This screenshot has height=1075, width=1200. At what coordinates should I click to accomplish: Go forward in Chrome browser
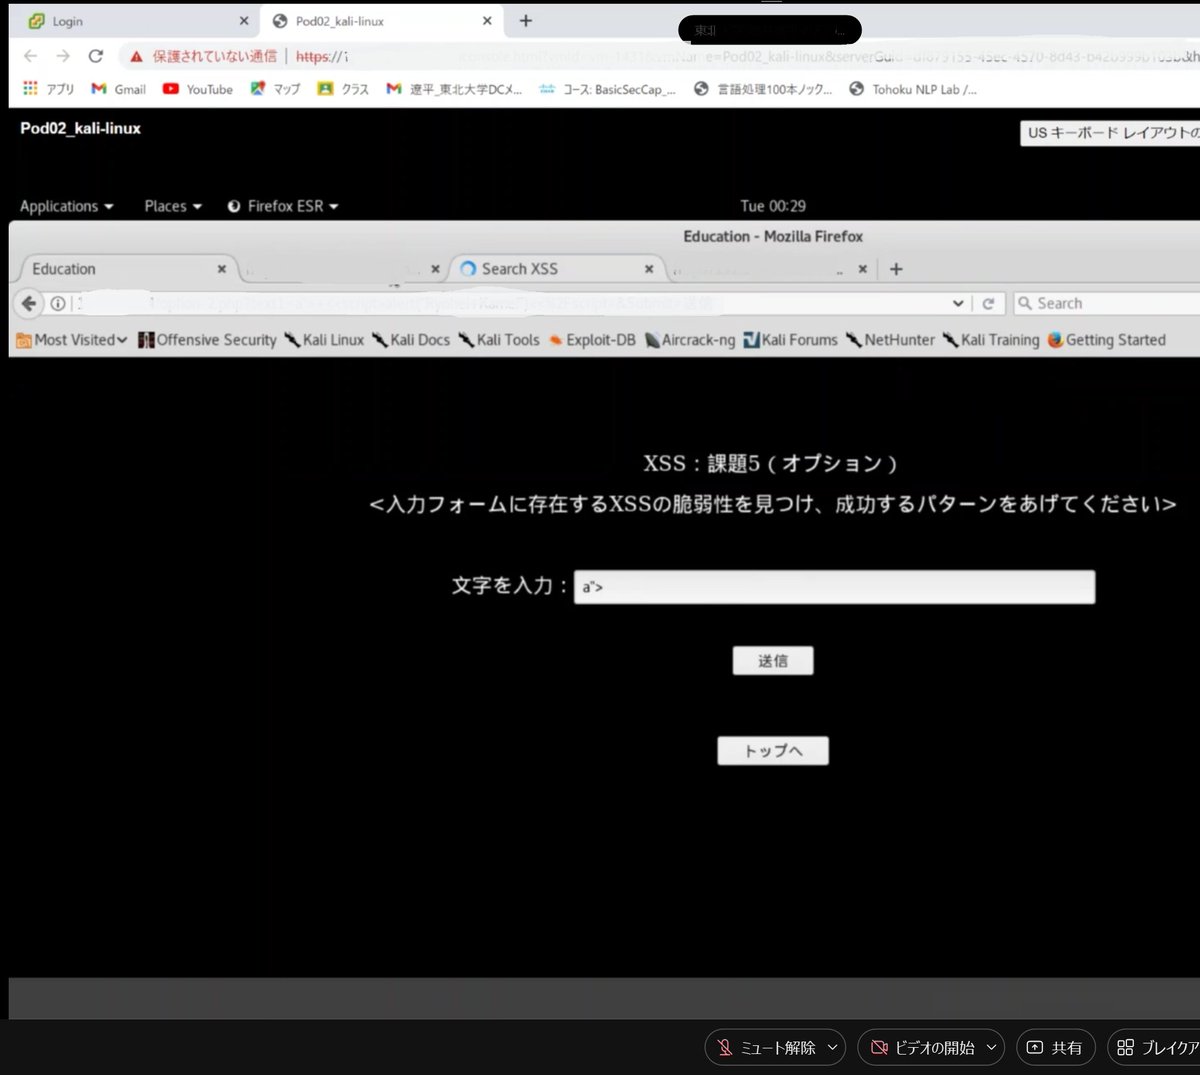(x=63, y=56)
